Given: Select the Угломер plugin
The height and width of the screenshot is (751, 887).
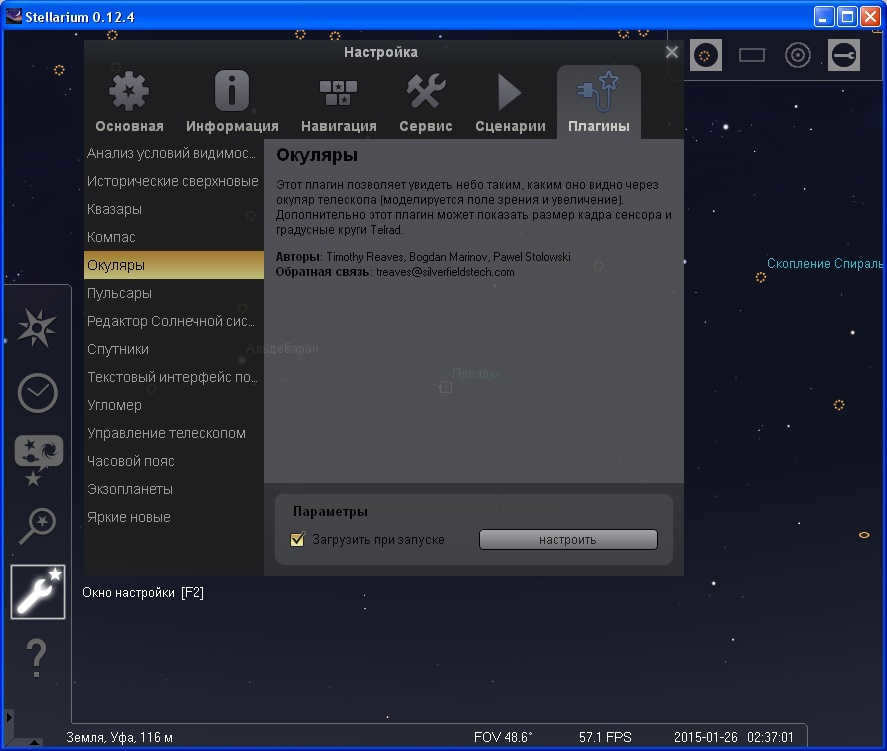Looking at the screenshot, I should point(174,405).
